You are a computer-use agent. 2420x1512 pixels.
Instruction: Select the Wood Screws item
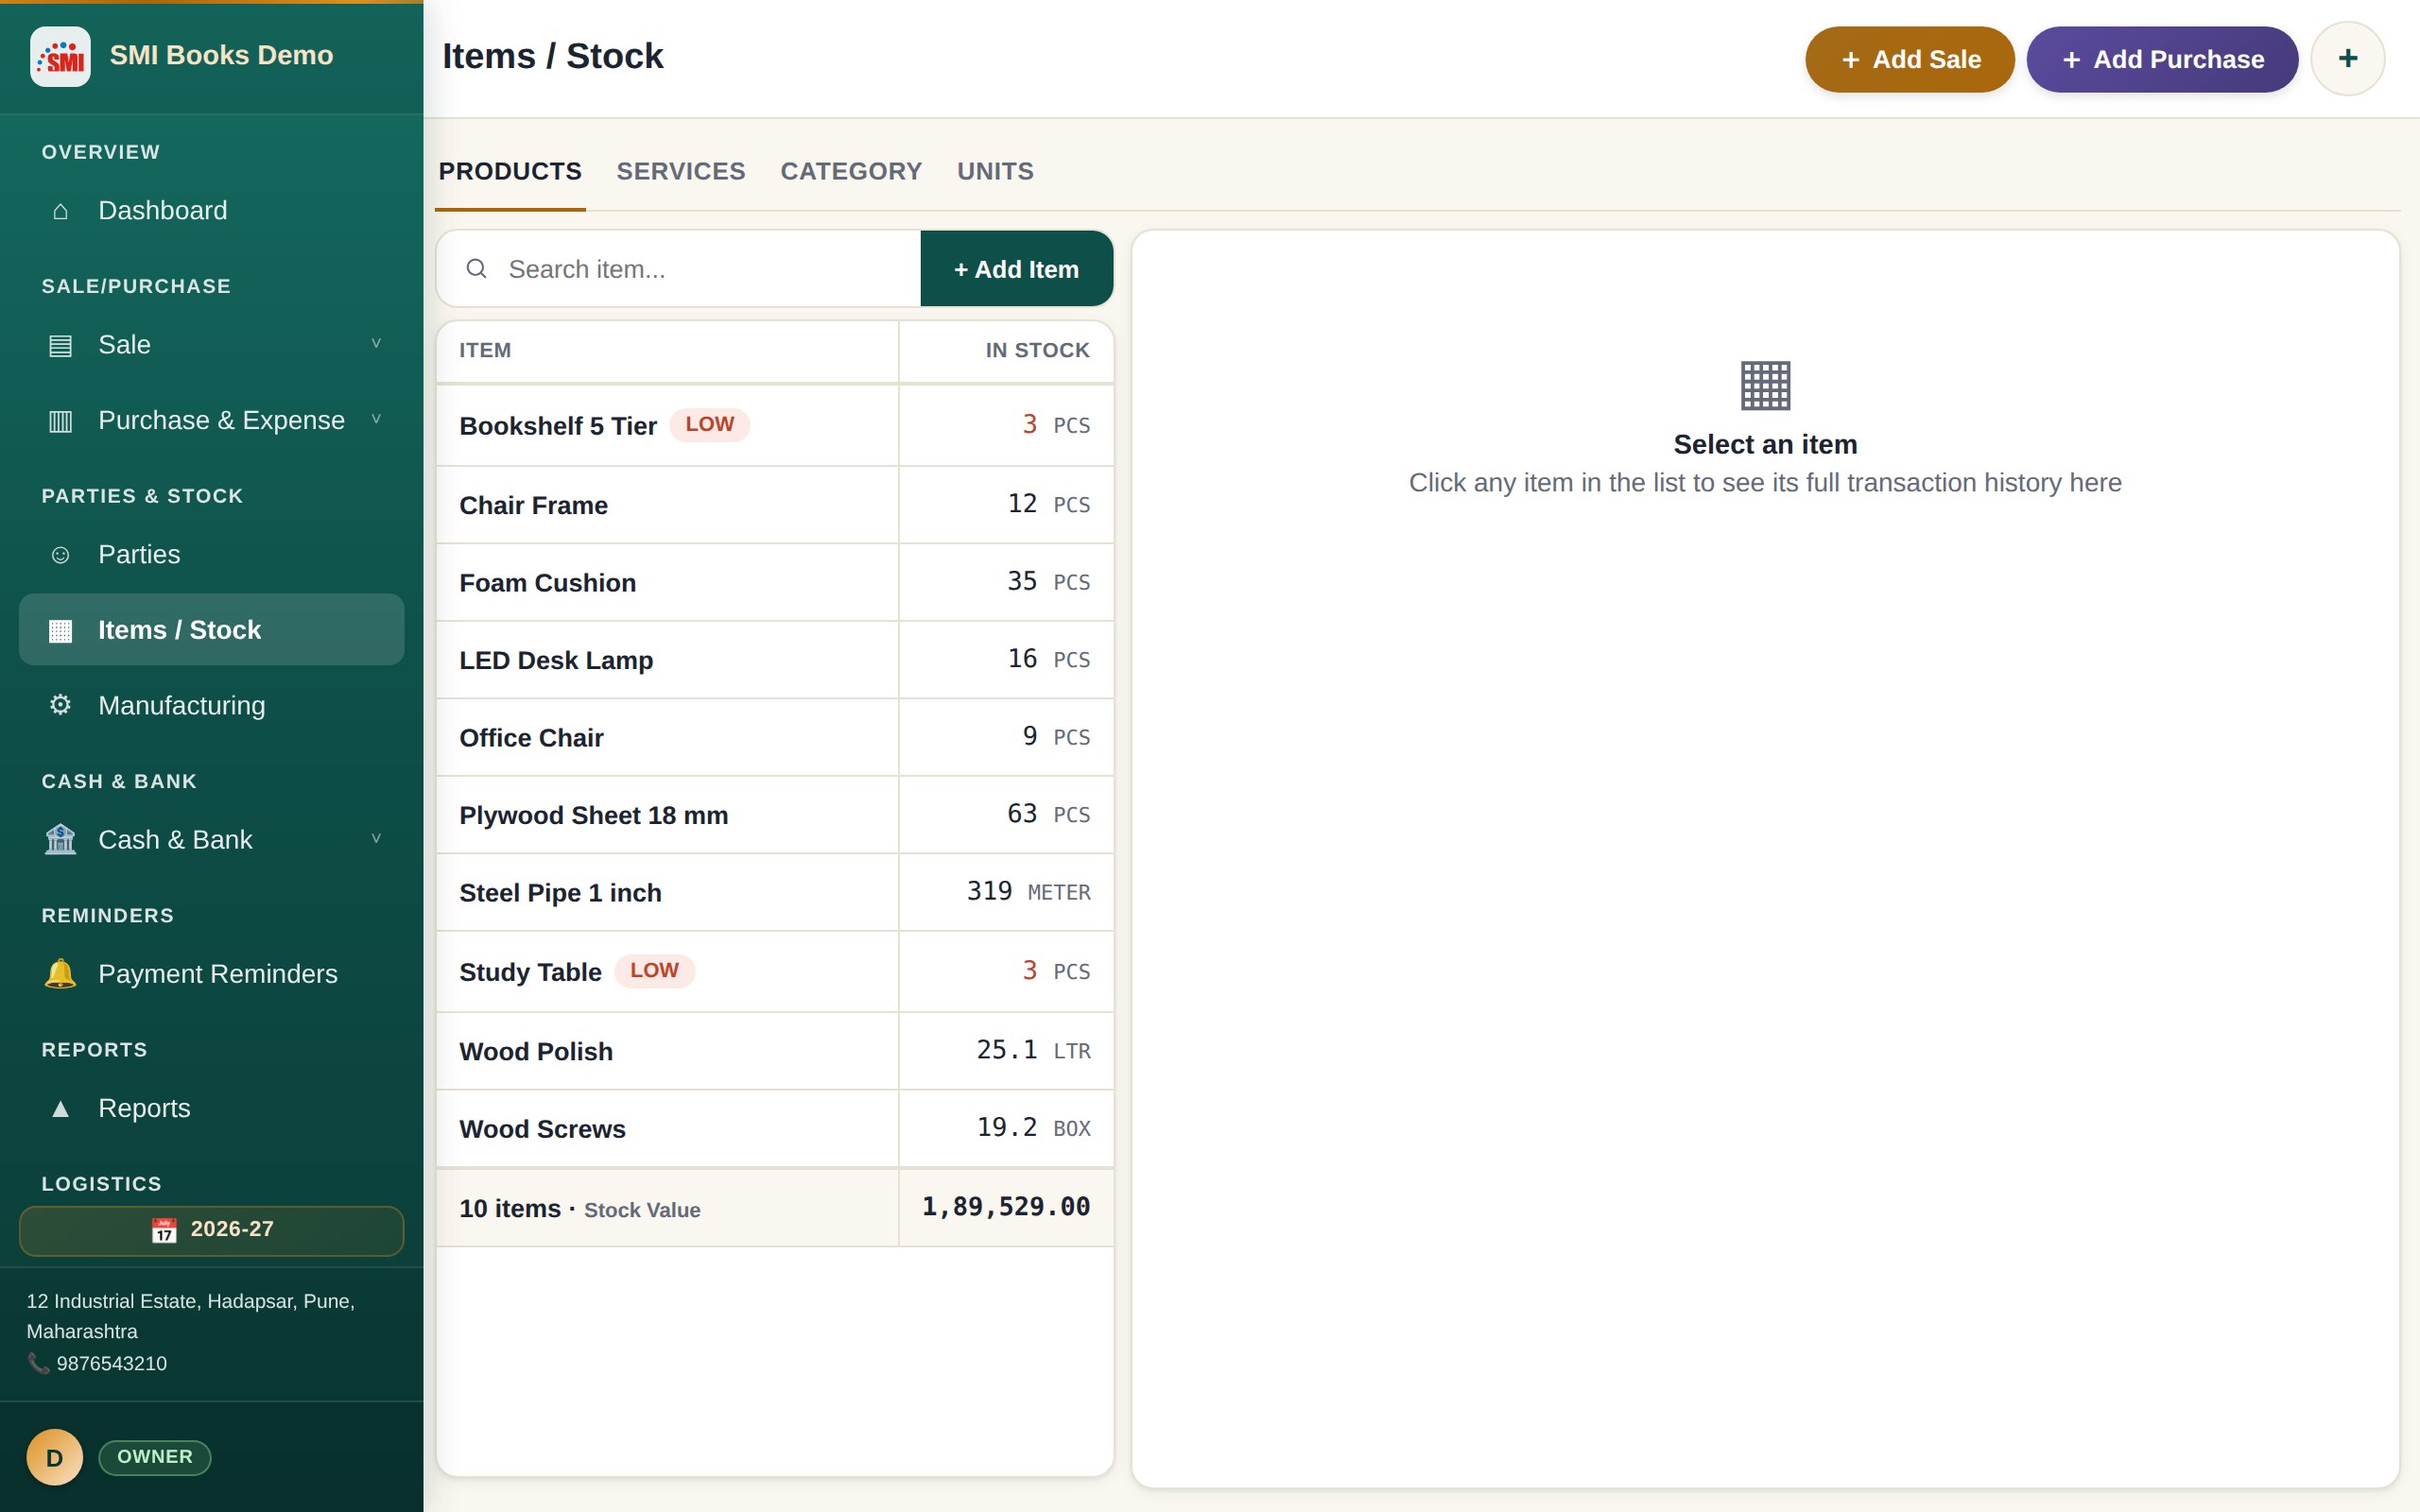tap(775, 1129)
